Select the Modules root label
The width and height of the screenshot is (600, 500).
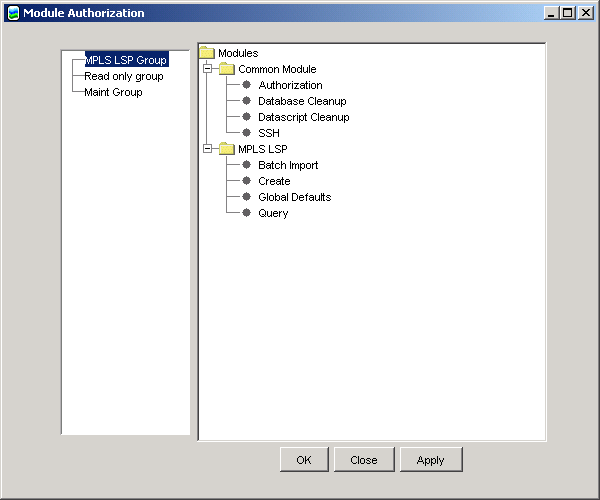(238, 53)
